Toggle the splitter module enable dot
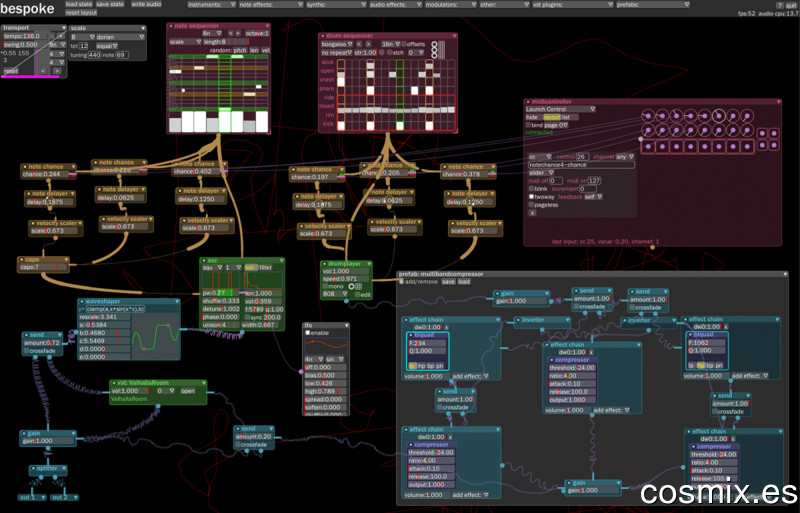The width and height of the screenshot is (800, 513). tap(33, 469)
